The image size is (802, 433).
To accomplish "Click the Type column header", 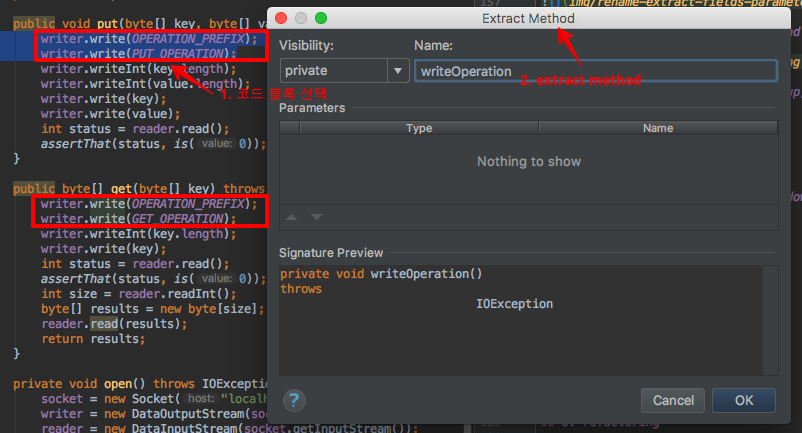I will point(419,128).
